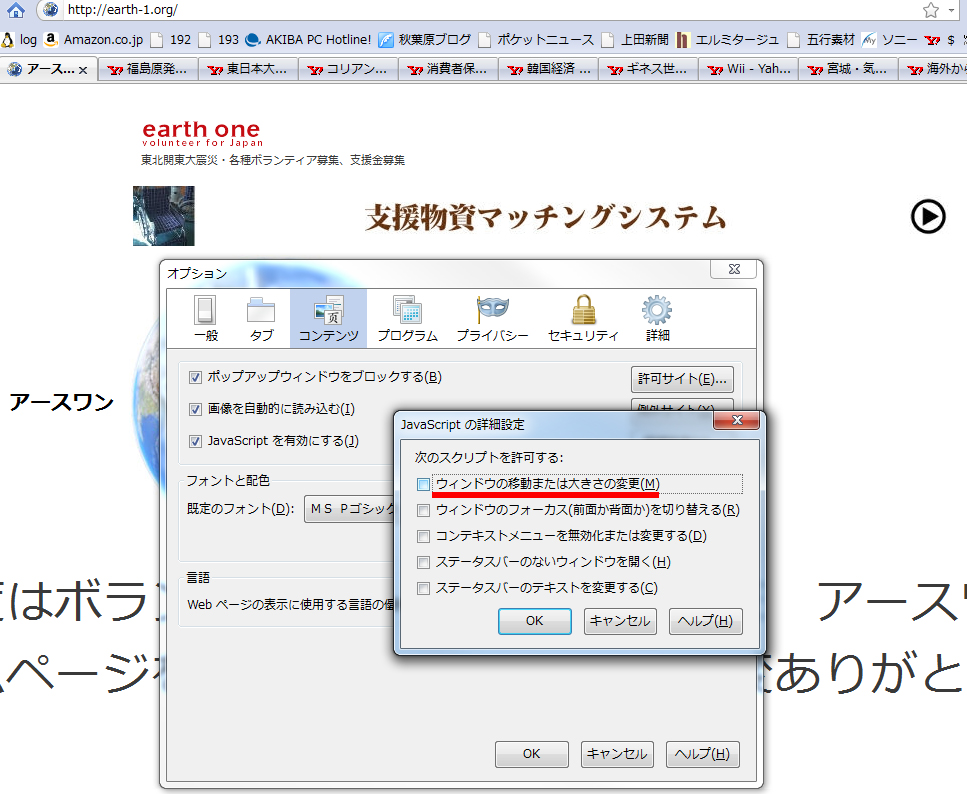Image resolution: width=967 pixels, height=794 pixels.
Task: Open the AKIBA PC Hotline! bookmark
Action: [308, 40]
